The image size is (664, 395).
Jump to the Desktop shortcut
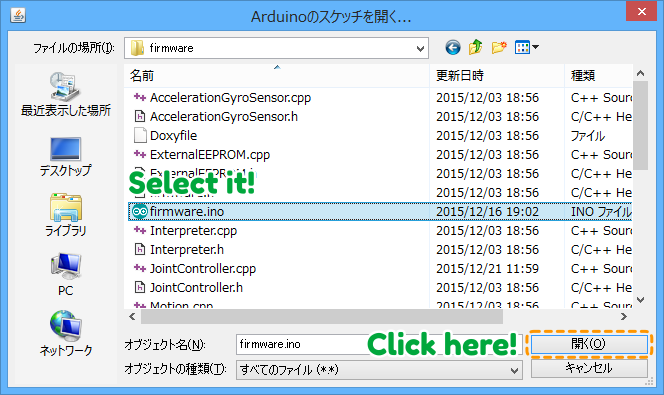pos(66,157)
